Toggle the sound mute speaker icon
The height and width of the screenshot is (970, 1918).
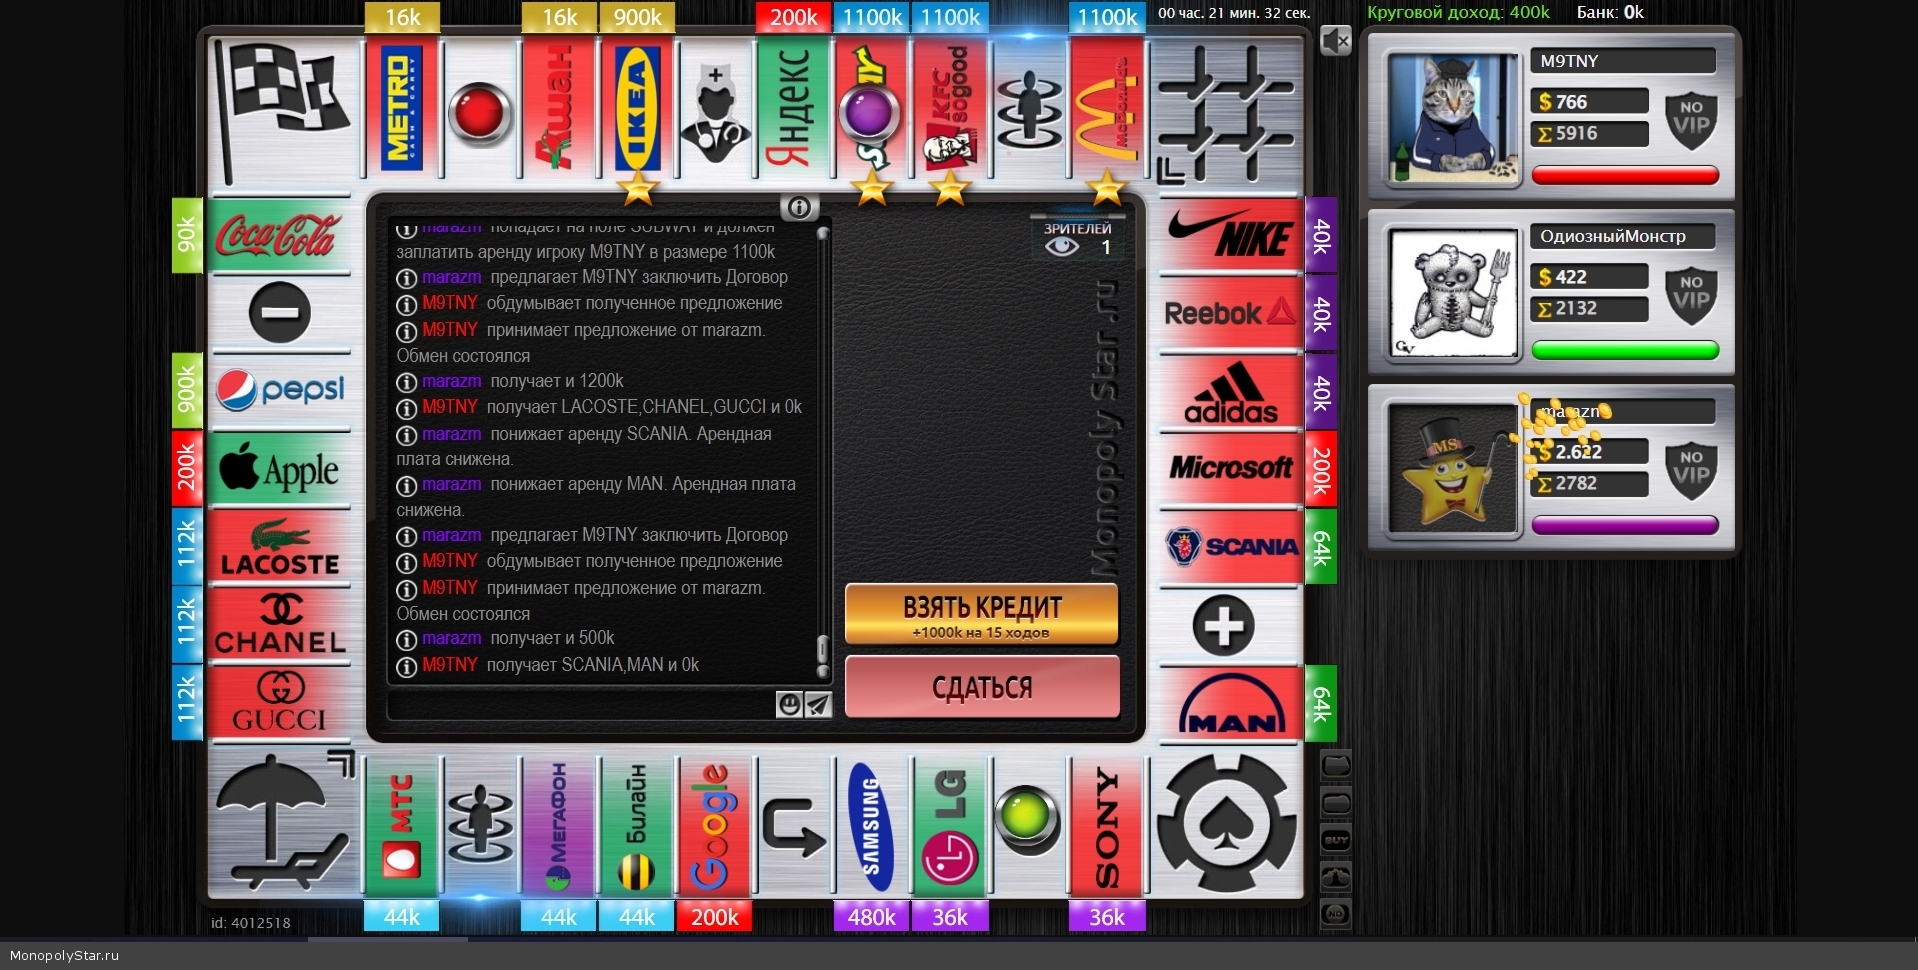(x=1336, y=41)
